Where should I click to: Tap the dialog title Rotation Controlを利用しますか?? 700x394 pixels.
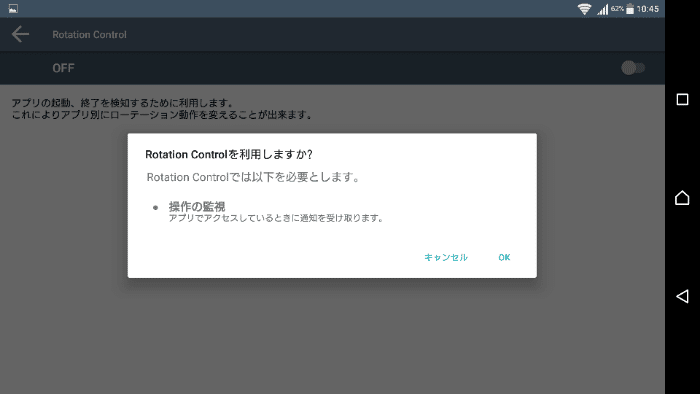[229, 154]
